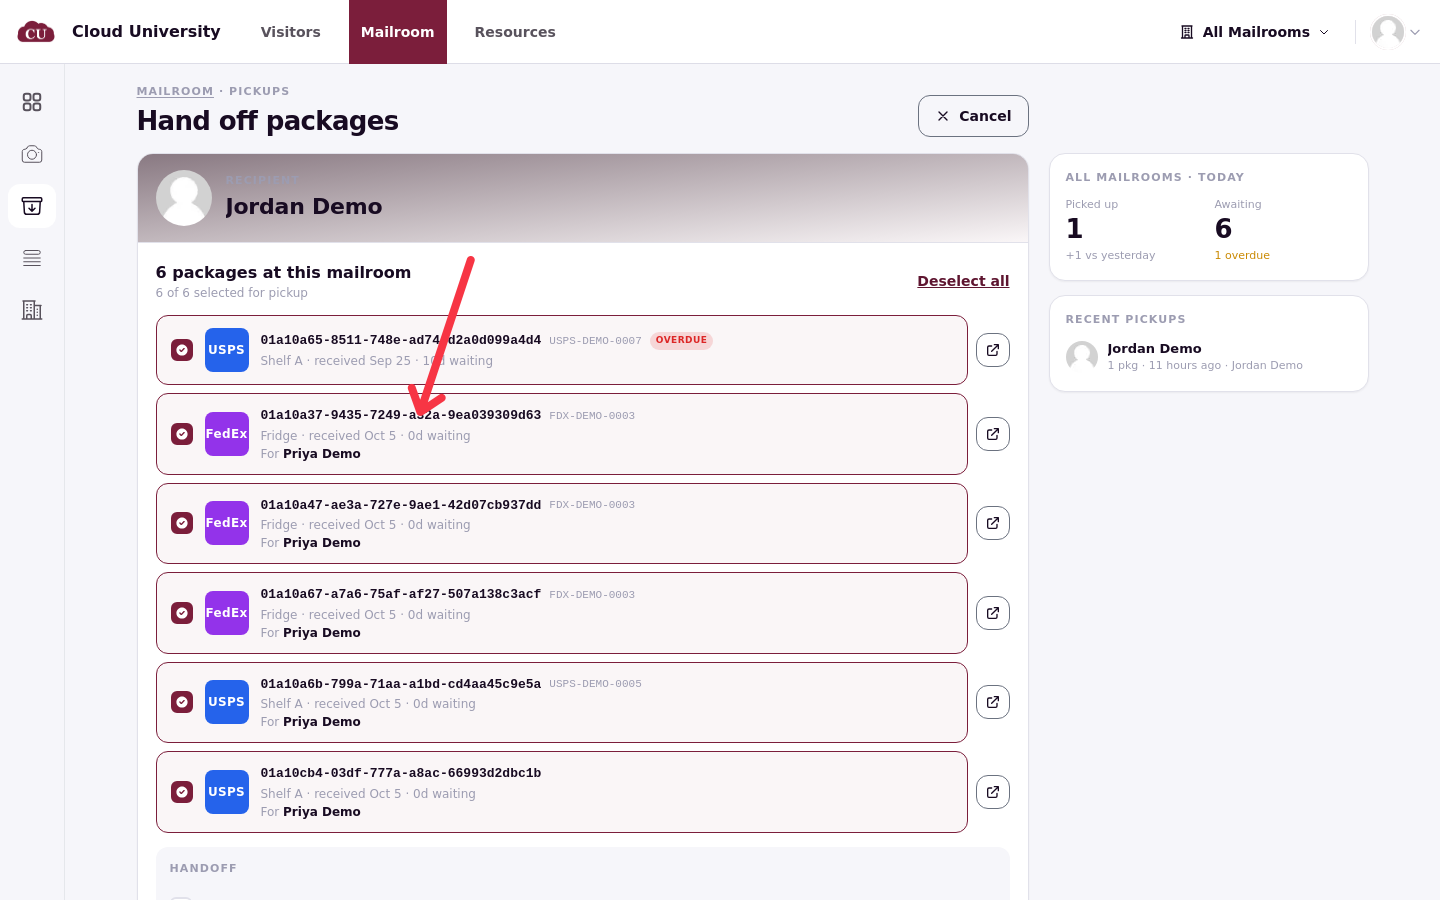Select the package inbox icon in sidebar
The image size is (1440, 900).
(x=32, y=206)
